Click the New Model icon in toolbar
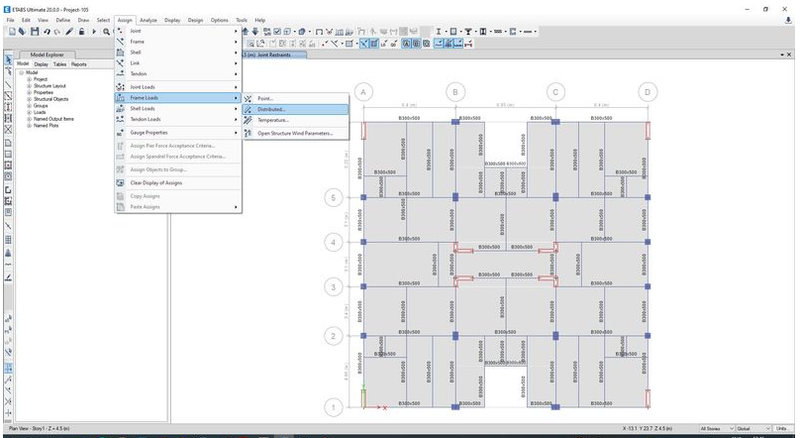The image size is (800, 438). [x=12, y=32]
